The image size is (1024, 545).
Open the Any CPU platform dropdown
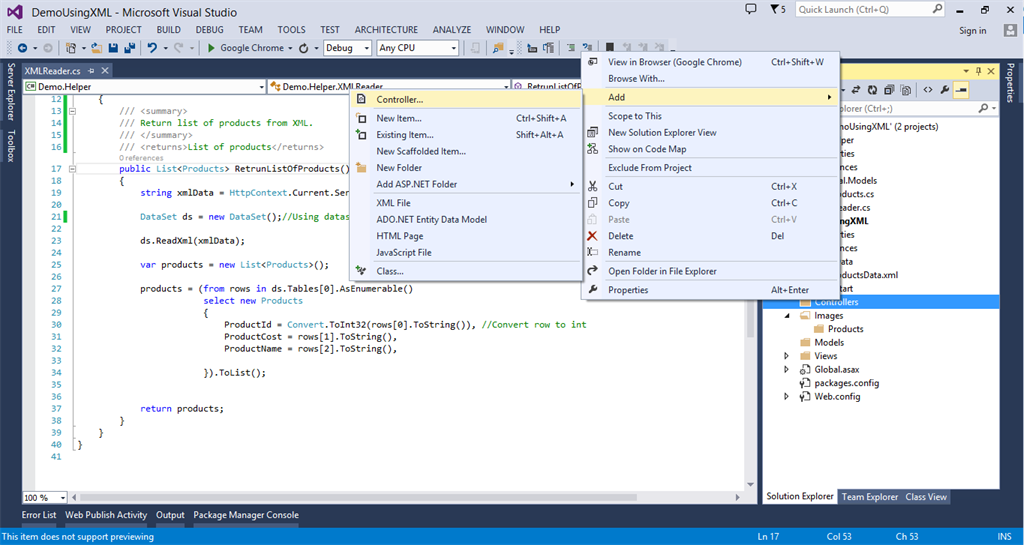(x=417, y=48)
